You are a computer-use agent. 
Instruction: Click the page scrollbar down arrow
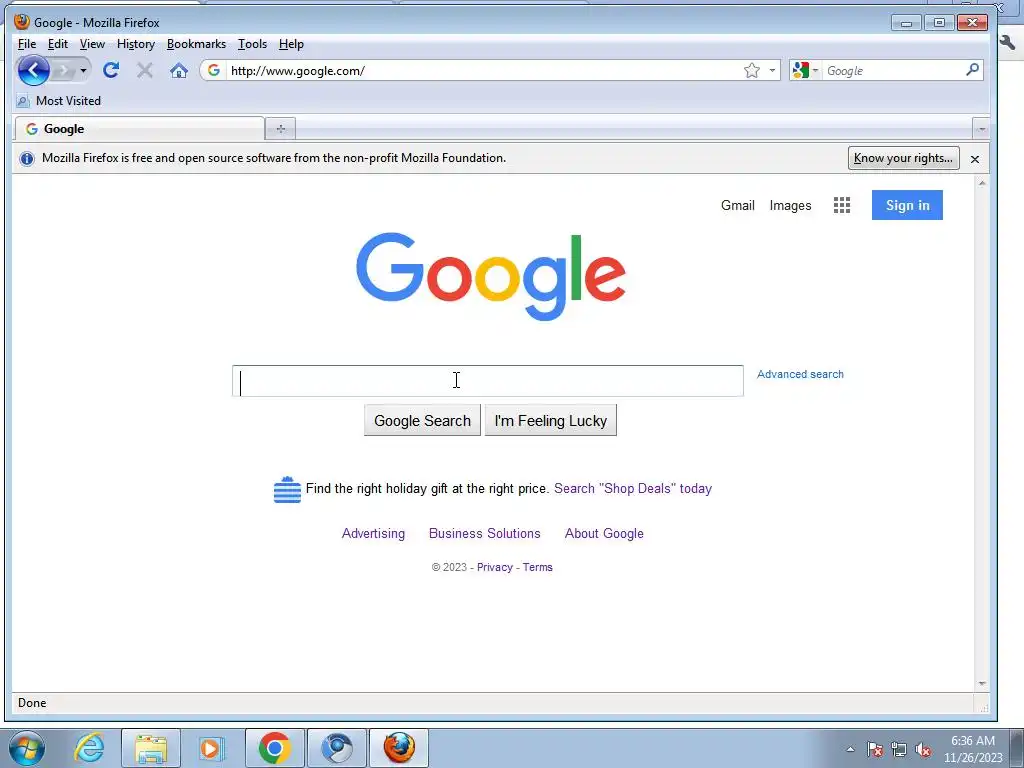(x=982, y=684)
